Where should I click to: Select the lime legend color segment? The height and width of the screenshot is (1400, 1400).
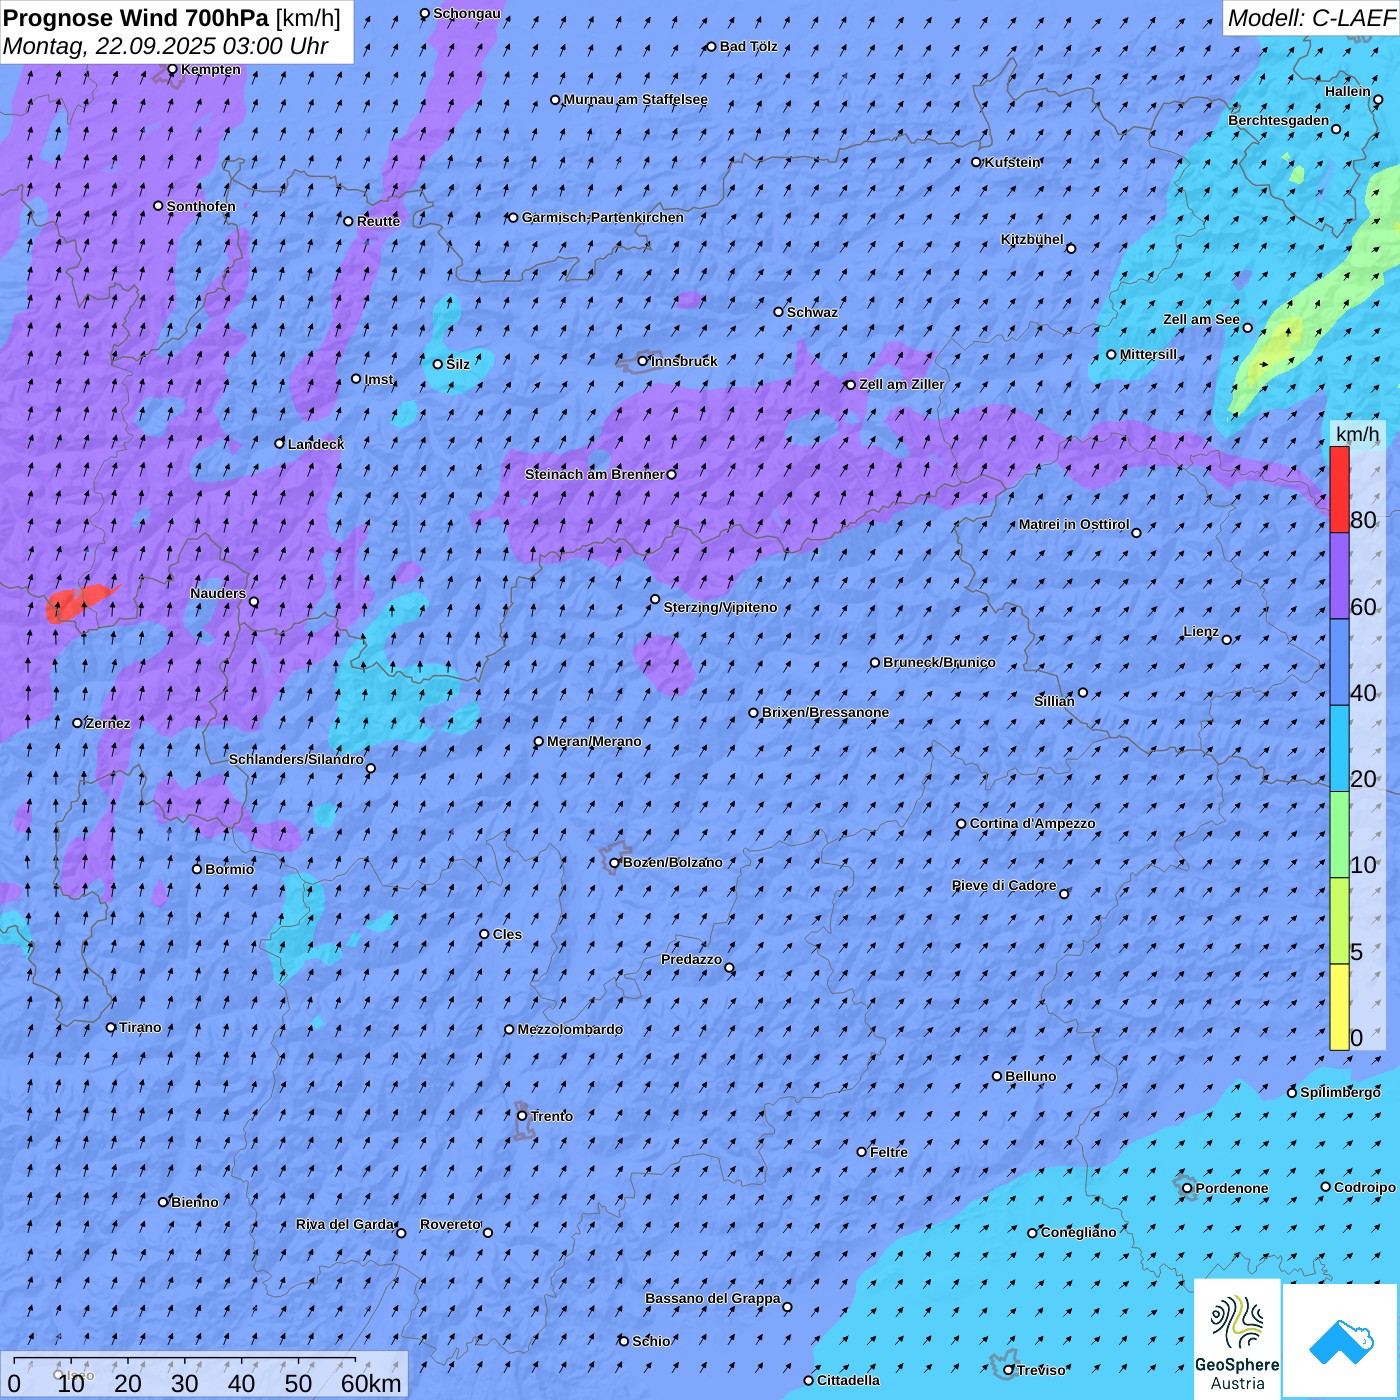coord(1339,921)
